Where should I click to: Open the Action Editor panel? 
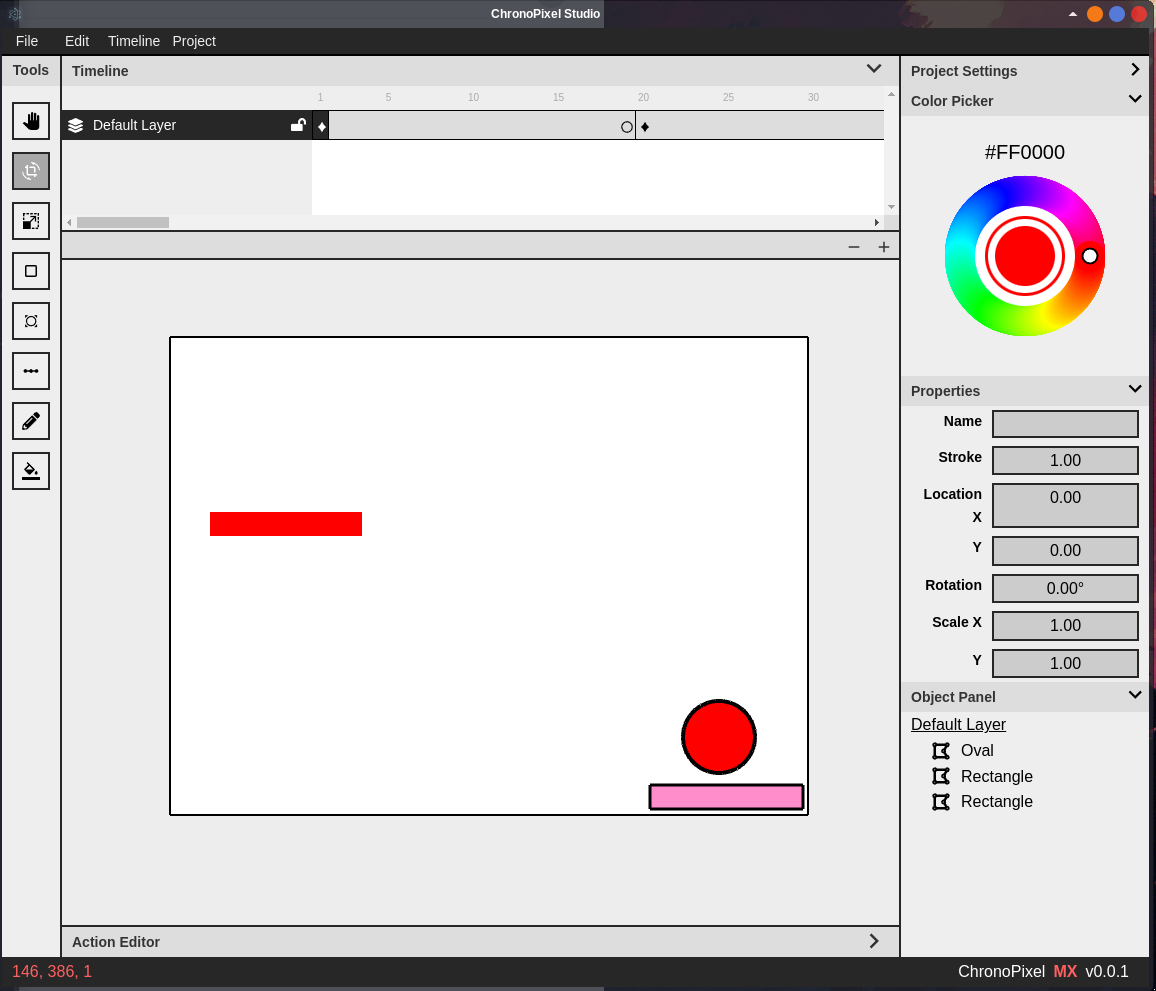873,941
